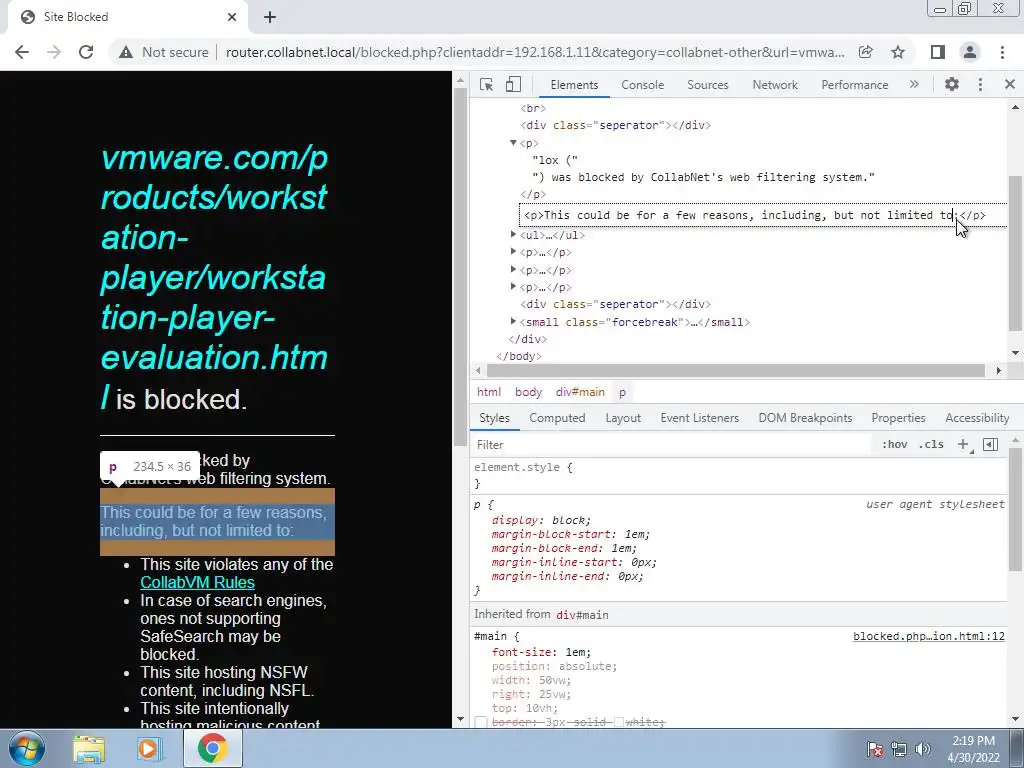Click the address bar URL
1024x768 pixels.
[x=535, y=52]
